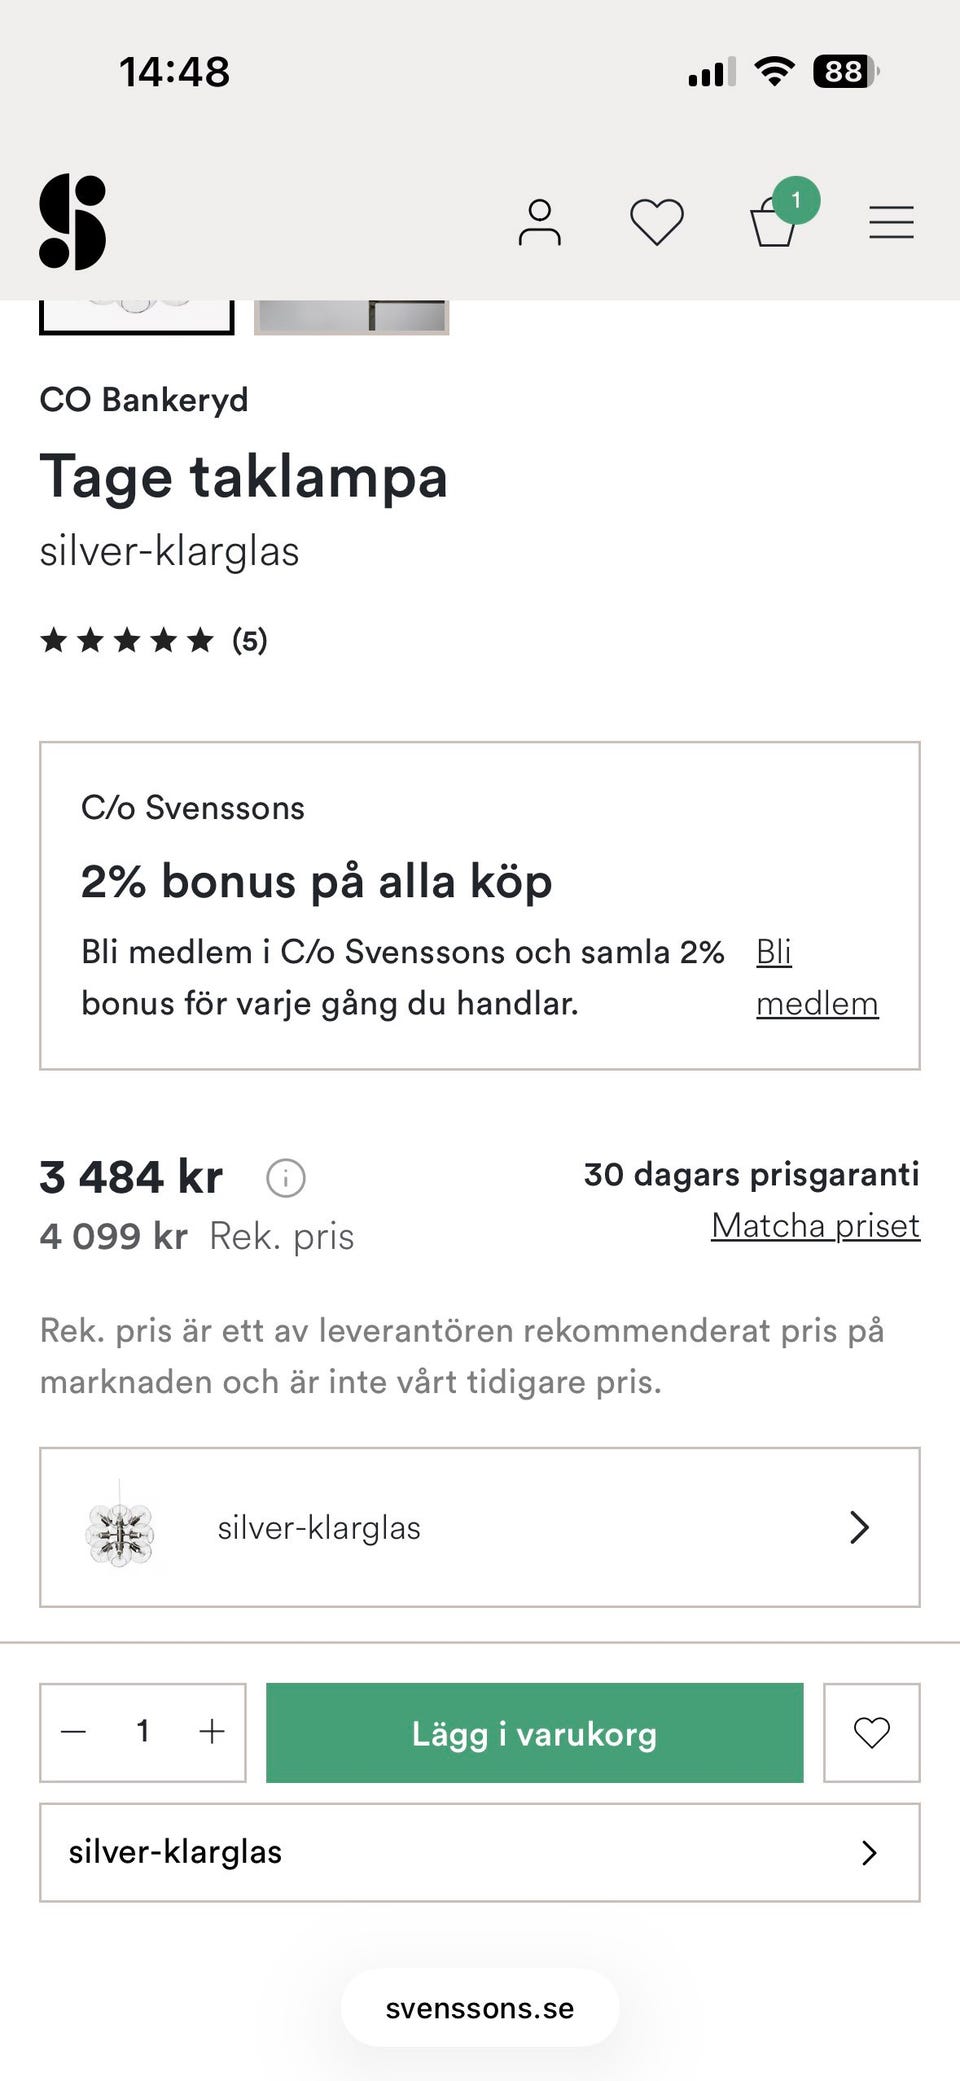Select the first product image thumbnail
This screenshot has width=960, height=2081.
137,315
